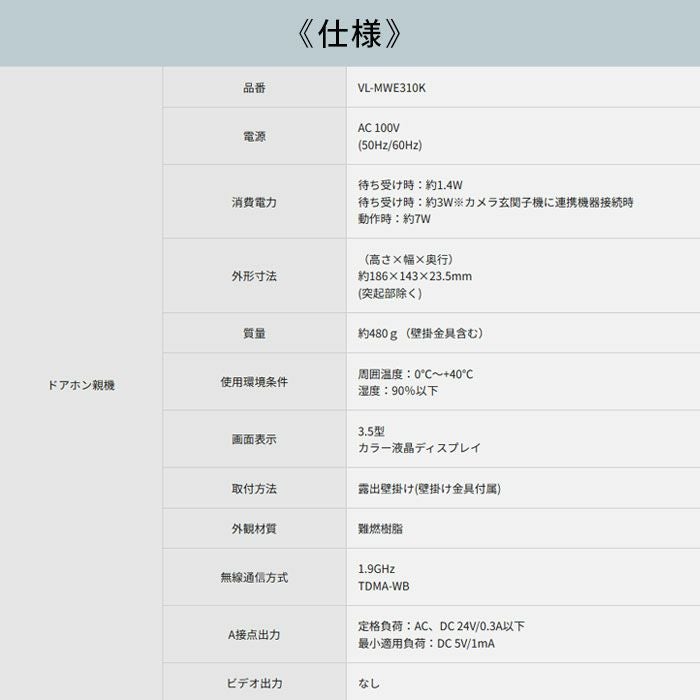
Task: Select the VL-MWE310K model number text
Action: (392, 88)
